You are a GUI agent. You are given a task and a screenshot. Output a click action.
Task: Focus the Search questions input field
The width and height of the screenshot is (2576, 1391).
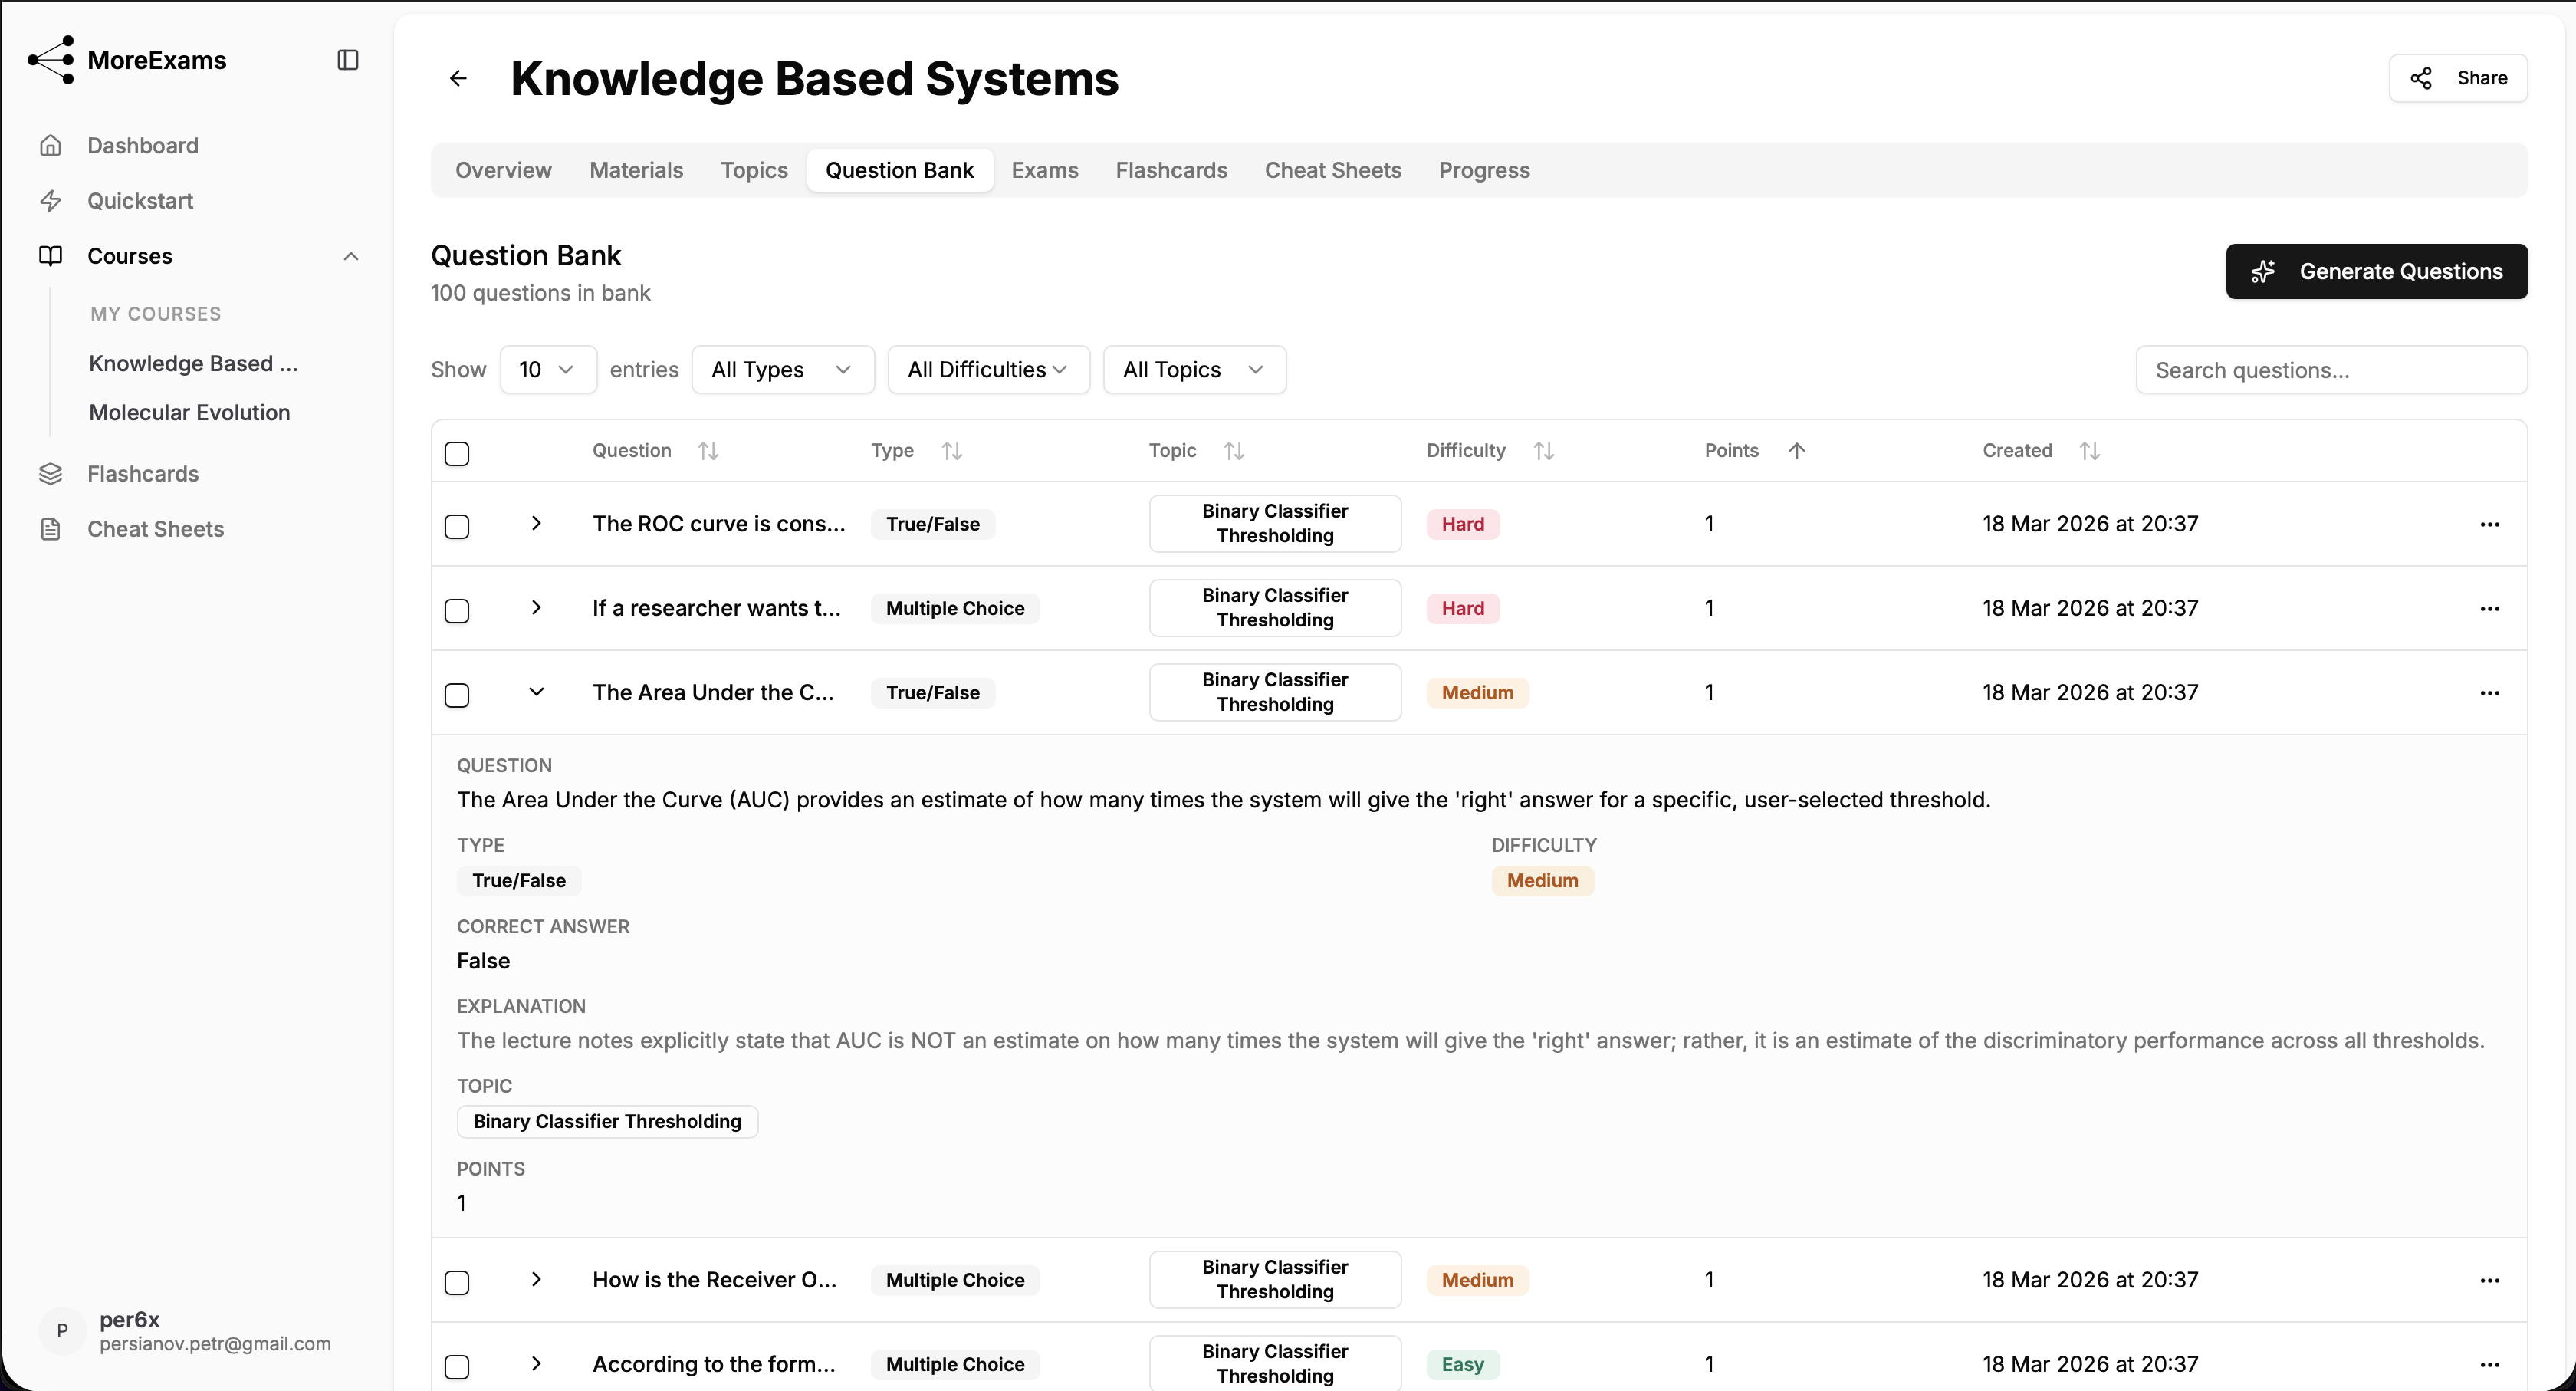coord(2331,370)
